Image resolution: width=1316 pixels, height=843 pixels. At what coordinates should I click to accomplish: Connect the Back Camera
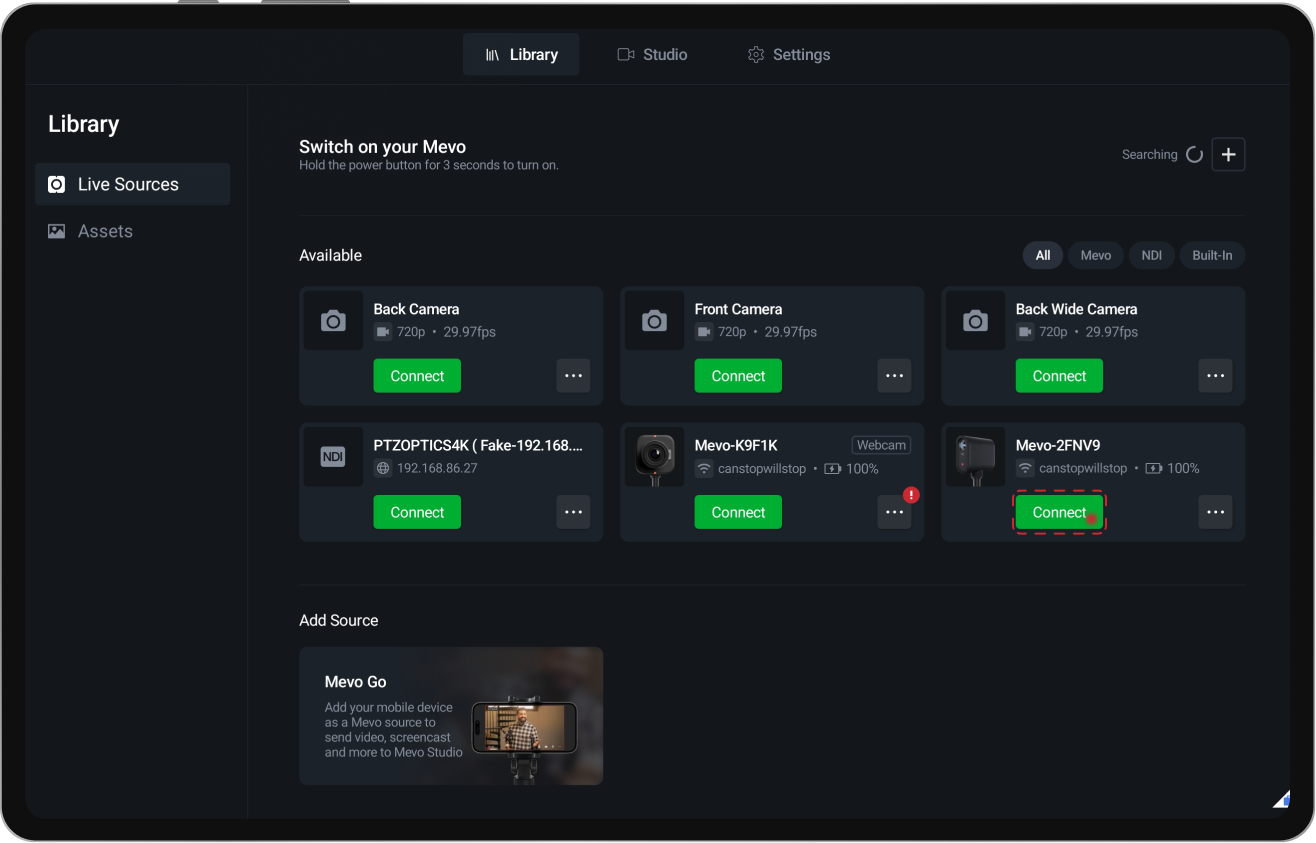[417, 376]
